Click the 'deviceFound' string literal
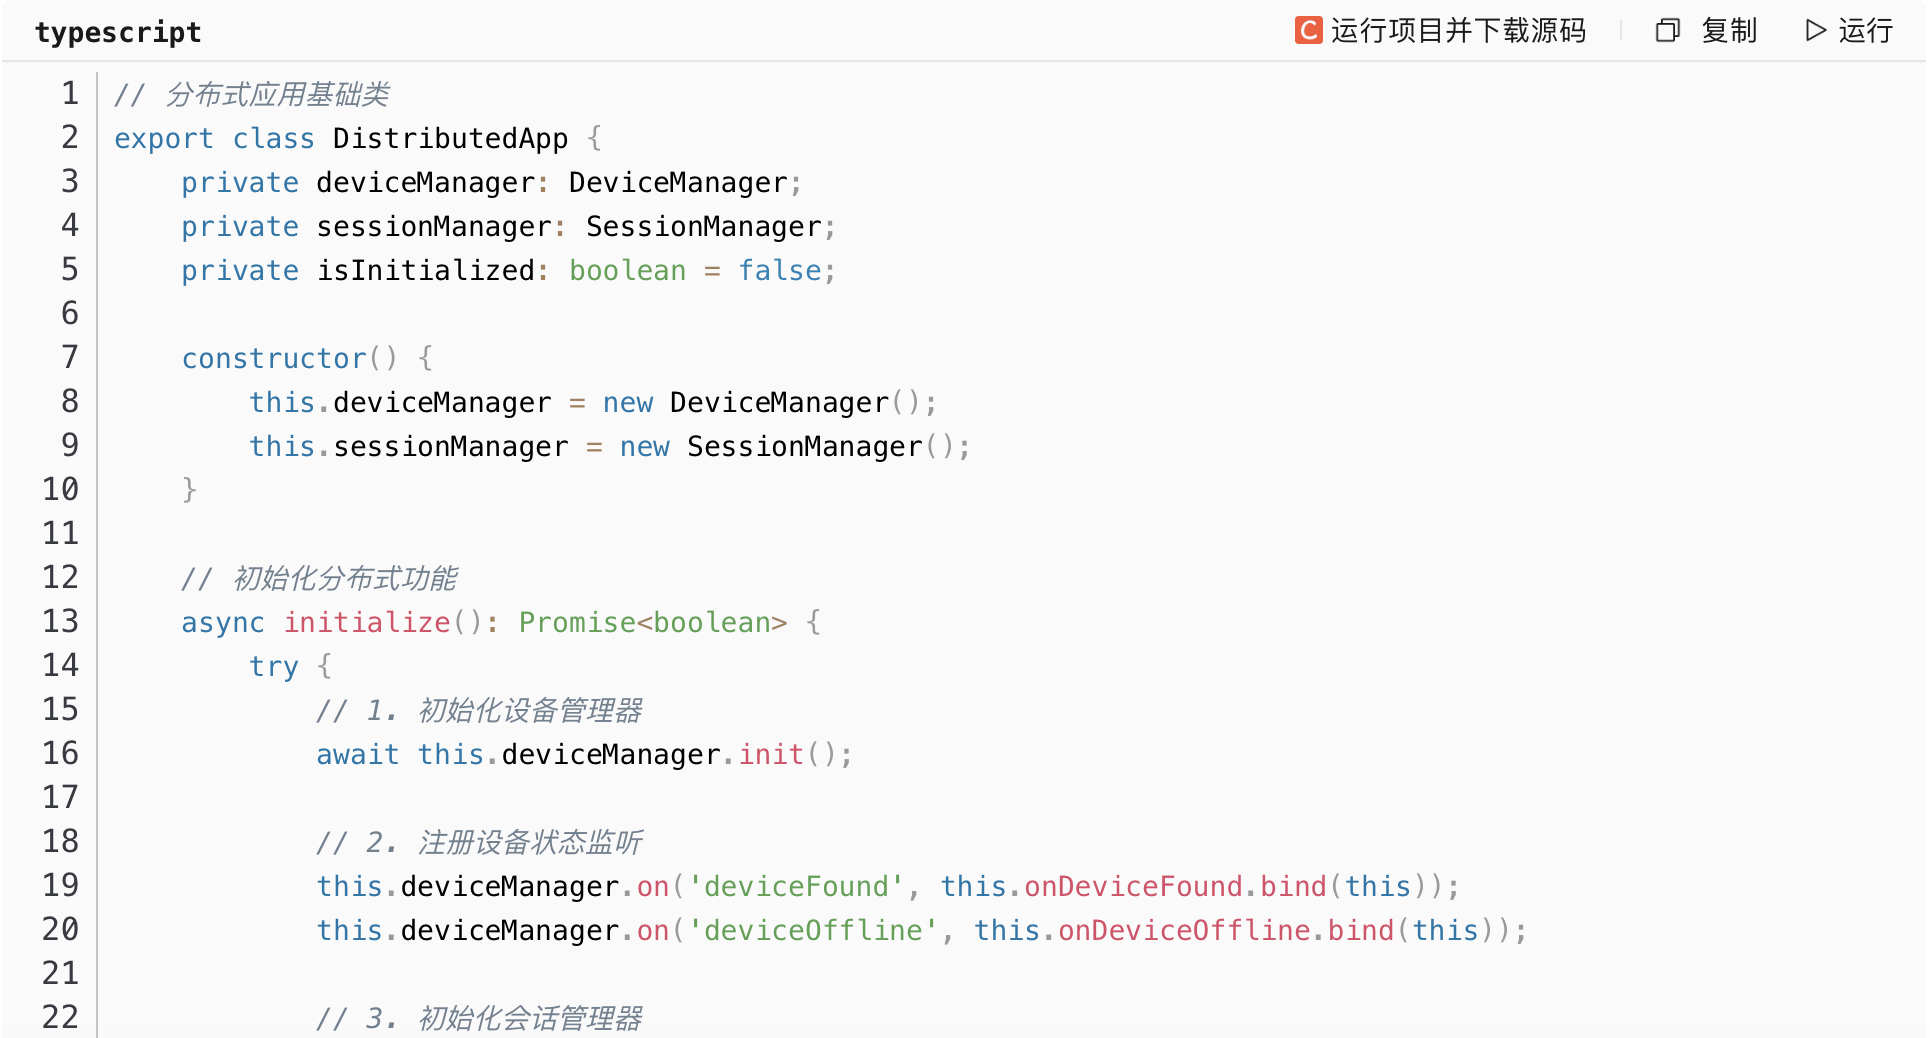Viewport: 1930px width, 1038px height. 796,887
